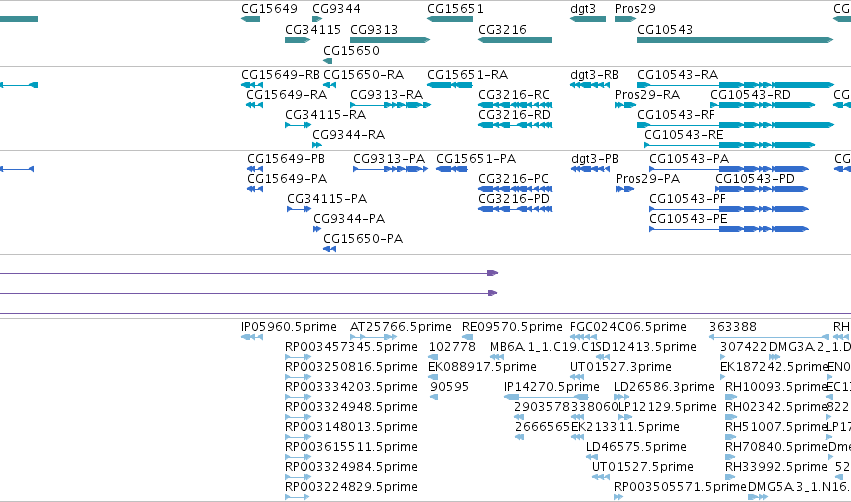
Task: Click transcript label CG10543-RE
Action: [x=684, y=135]
